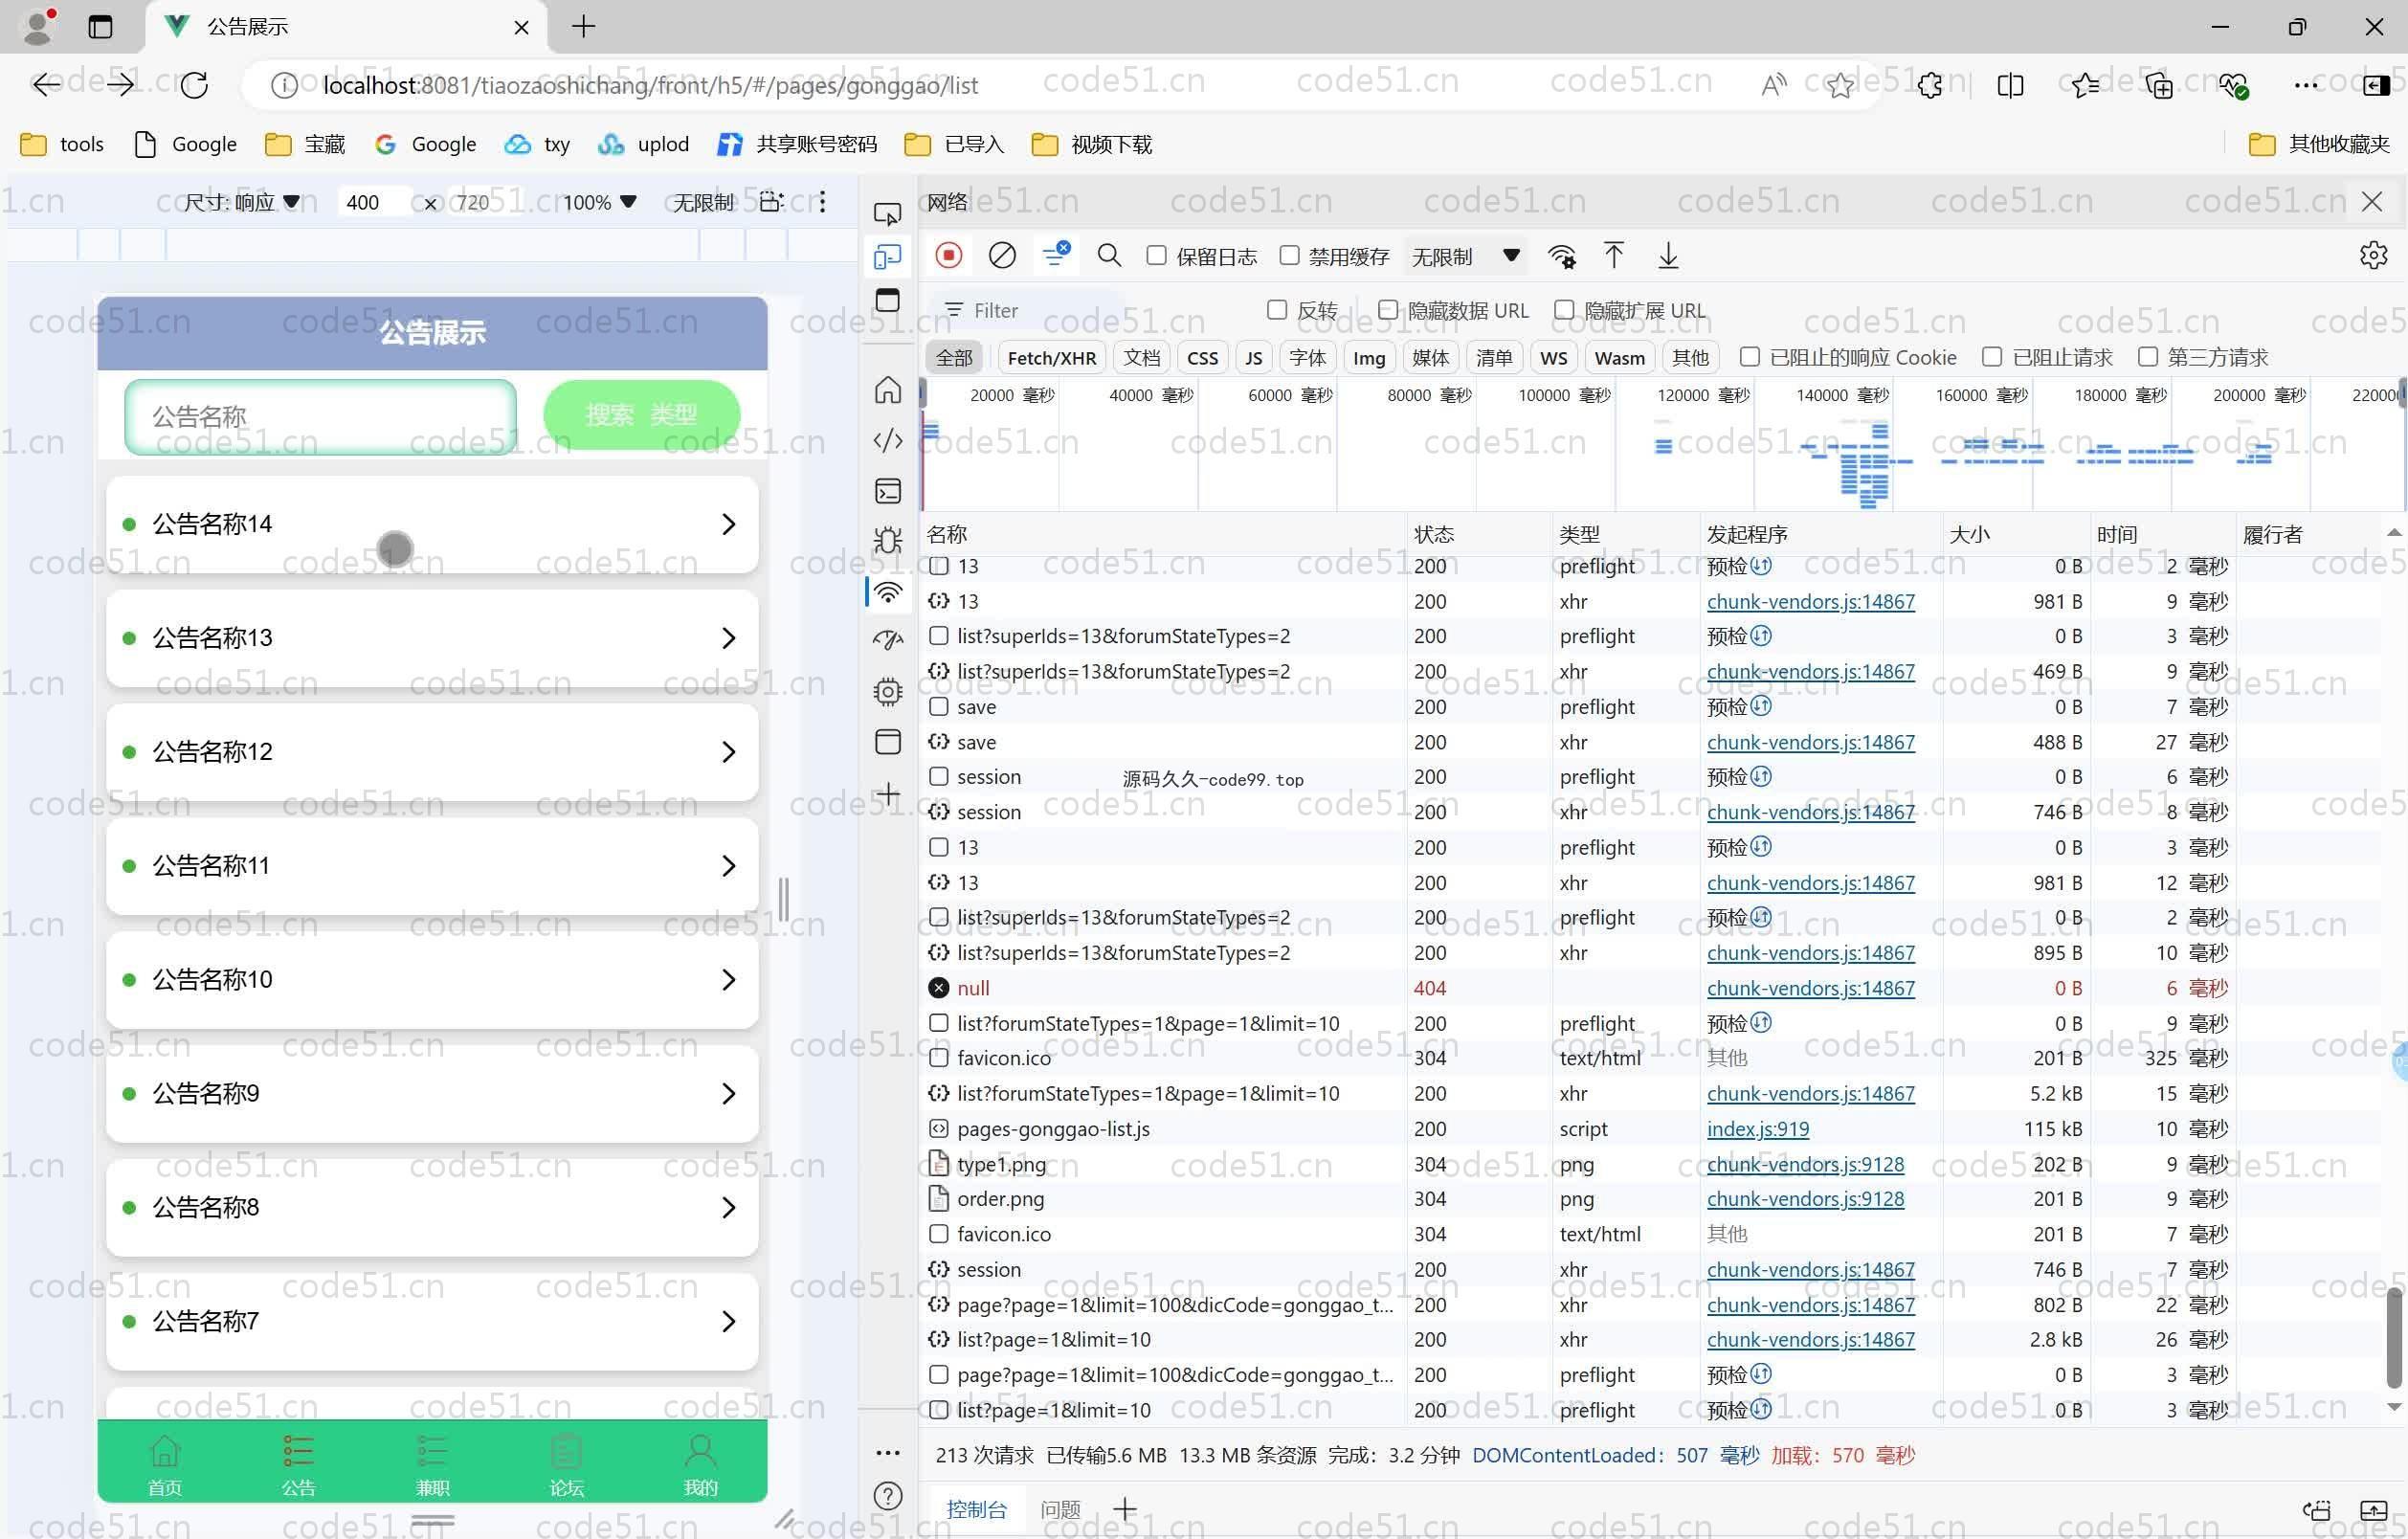Enable the 保留日志 checkbox
2408x1539 pixels.
1156,256
